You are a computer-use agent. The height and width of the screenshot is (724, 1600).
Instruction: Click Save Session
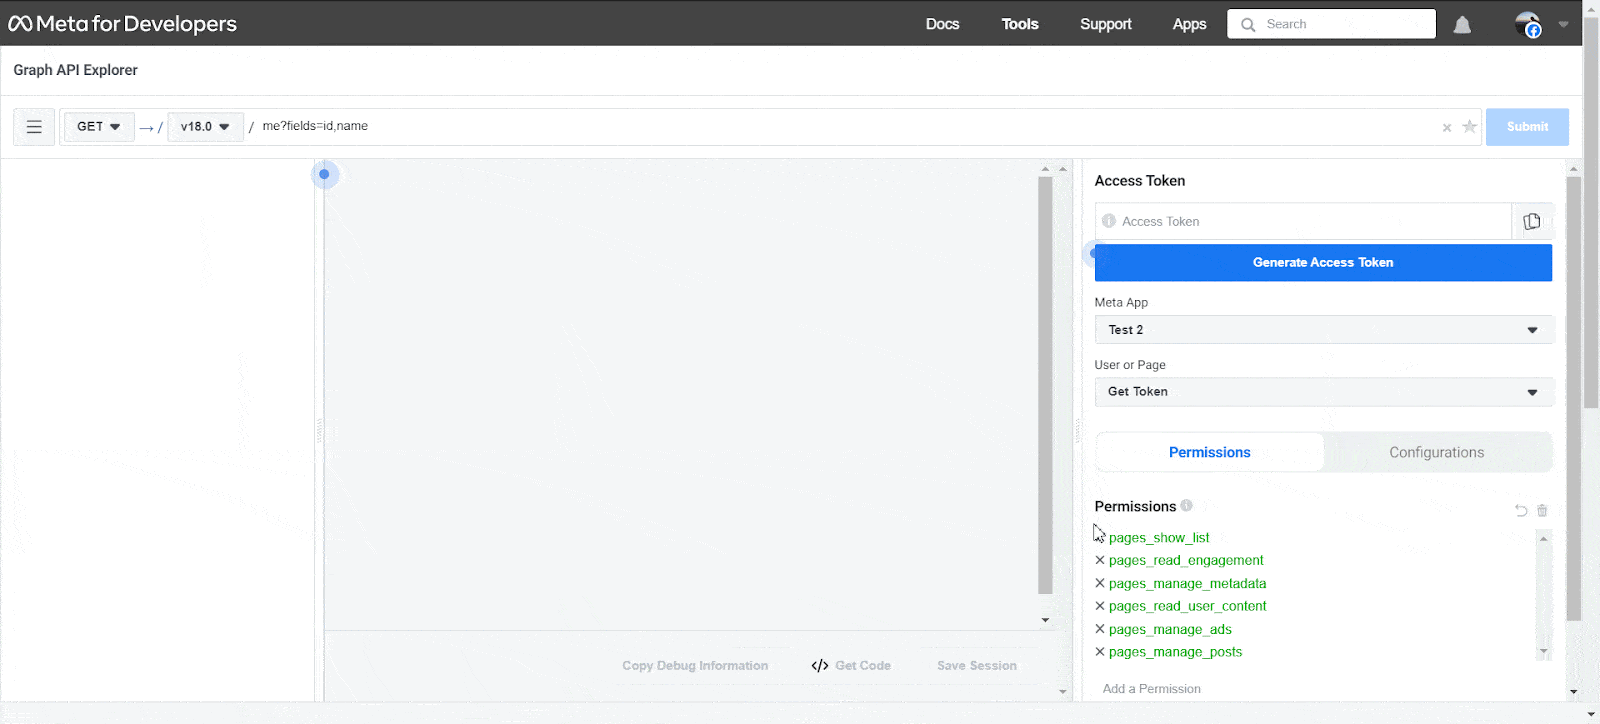coord(977,666)
